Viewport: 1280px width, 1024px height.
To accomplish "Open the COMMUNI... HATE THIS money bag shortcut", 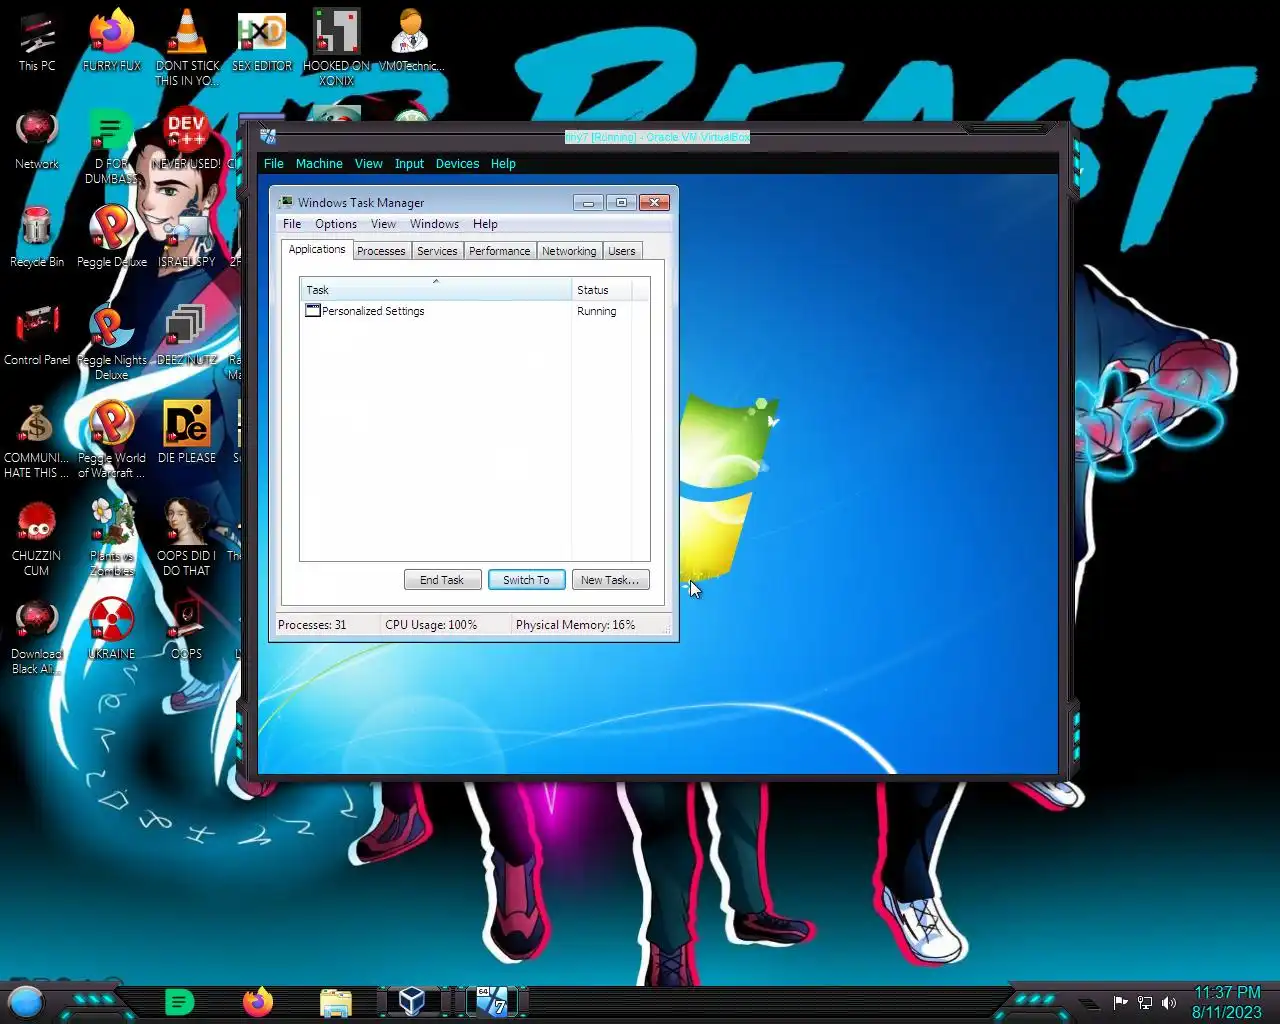I will 37,441.
